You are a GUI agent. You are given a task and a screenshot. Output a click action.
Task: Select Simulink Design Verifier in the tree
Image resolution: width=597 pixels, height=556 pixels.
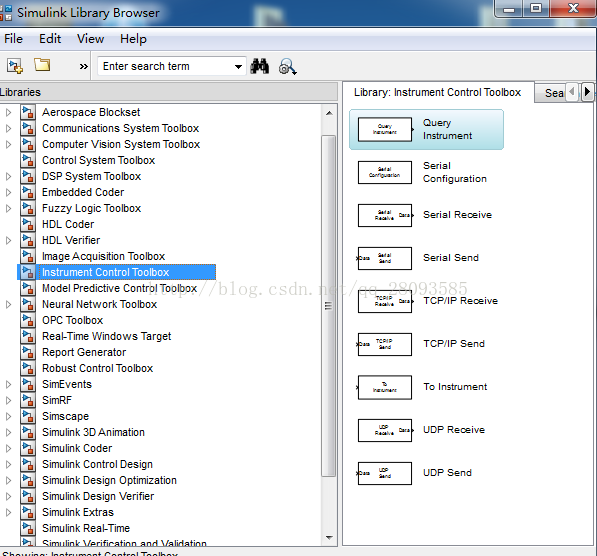point(98,496)
